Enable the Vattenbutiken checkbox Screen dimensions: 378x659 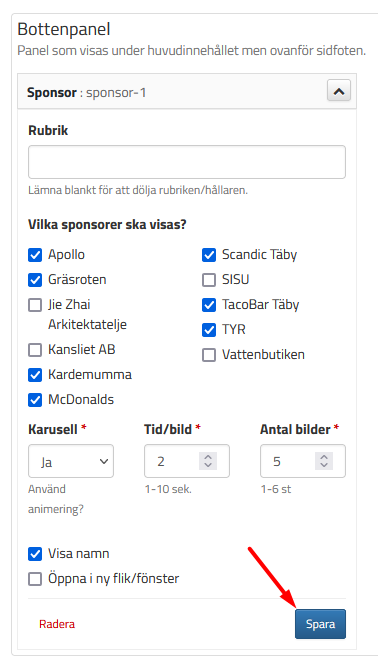coord(209,355)
